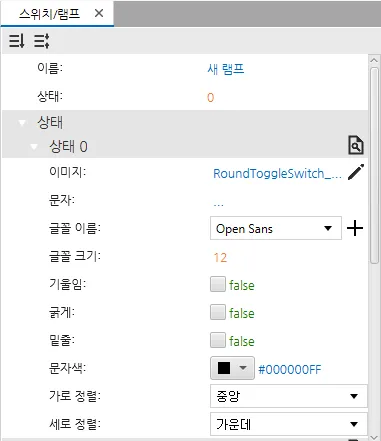This screenshot has height=441, width=381.
Task: Click the RoundToggleSwitch image link
Action: pyautogui.click(x=277, y=173)
